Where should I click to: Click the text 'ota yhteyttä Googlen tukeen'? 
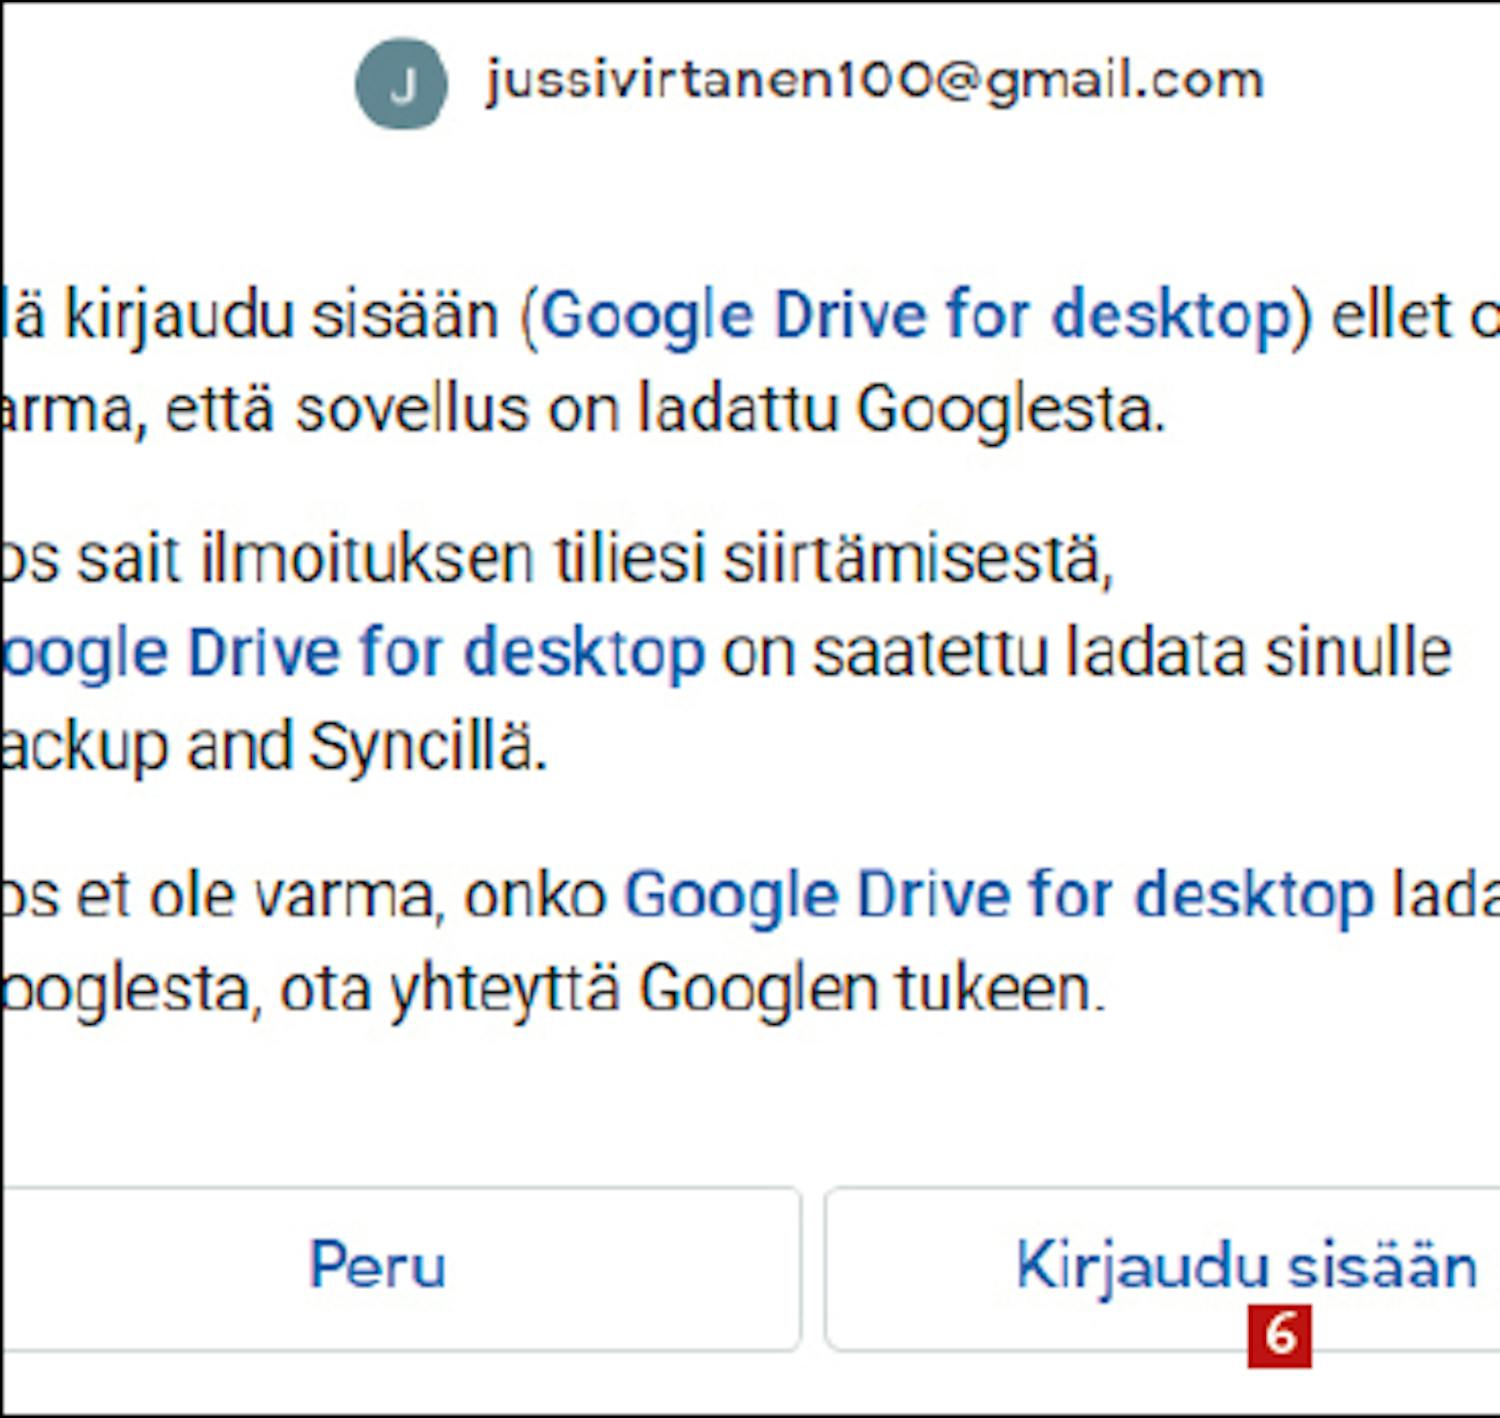coord(692,989)
